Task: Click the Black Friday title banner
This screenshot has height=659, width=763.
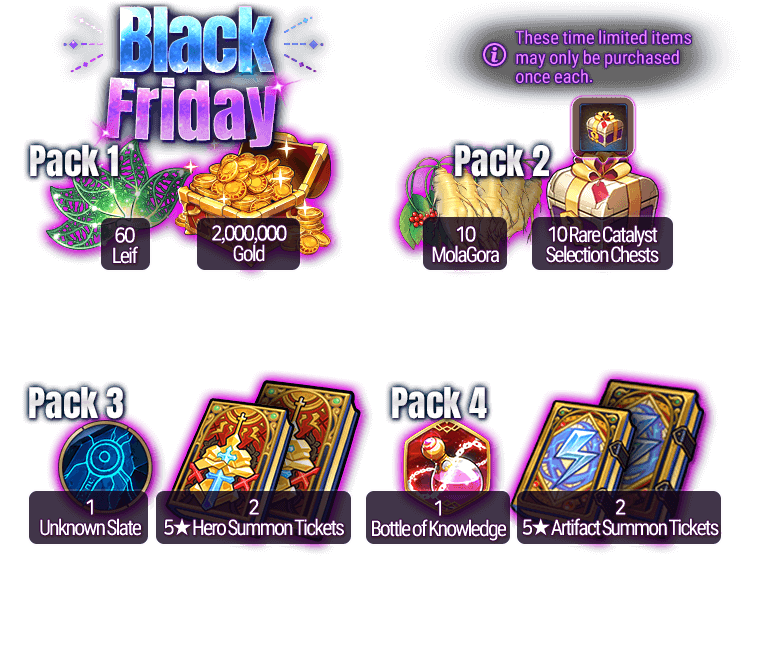Action: point(195,75)
